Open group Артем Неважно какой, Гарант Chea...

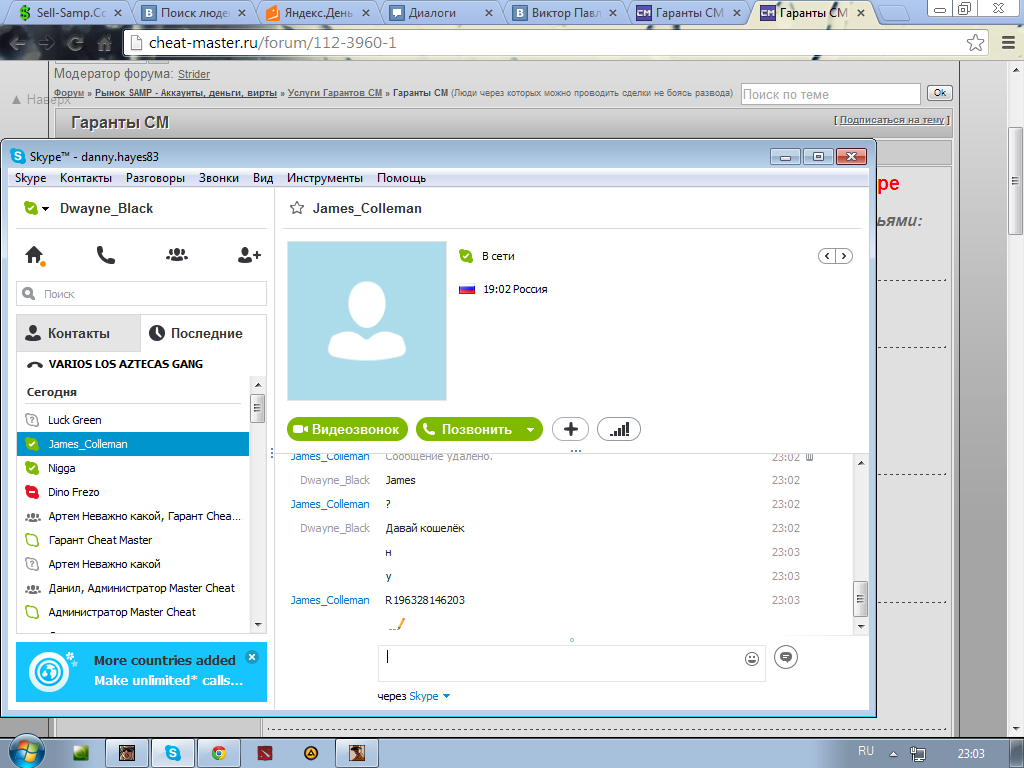tap(133, 516)
